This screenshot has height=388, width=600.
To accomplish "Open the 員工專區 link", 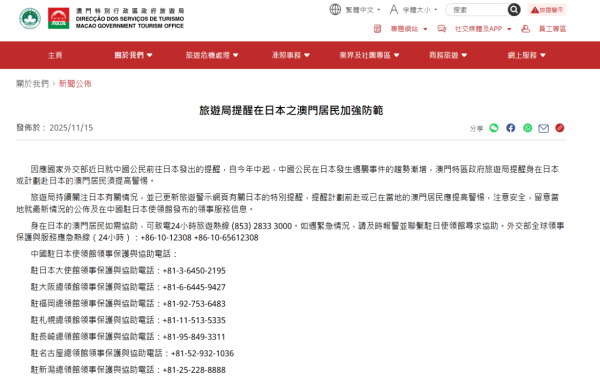I will pyautogui.click(x=552, y=29).
